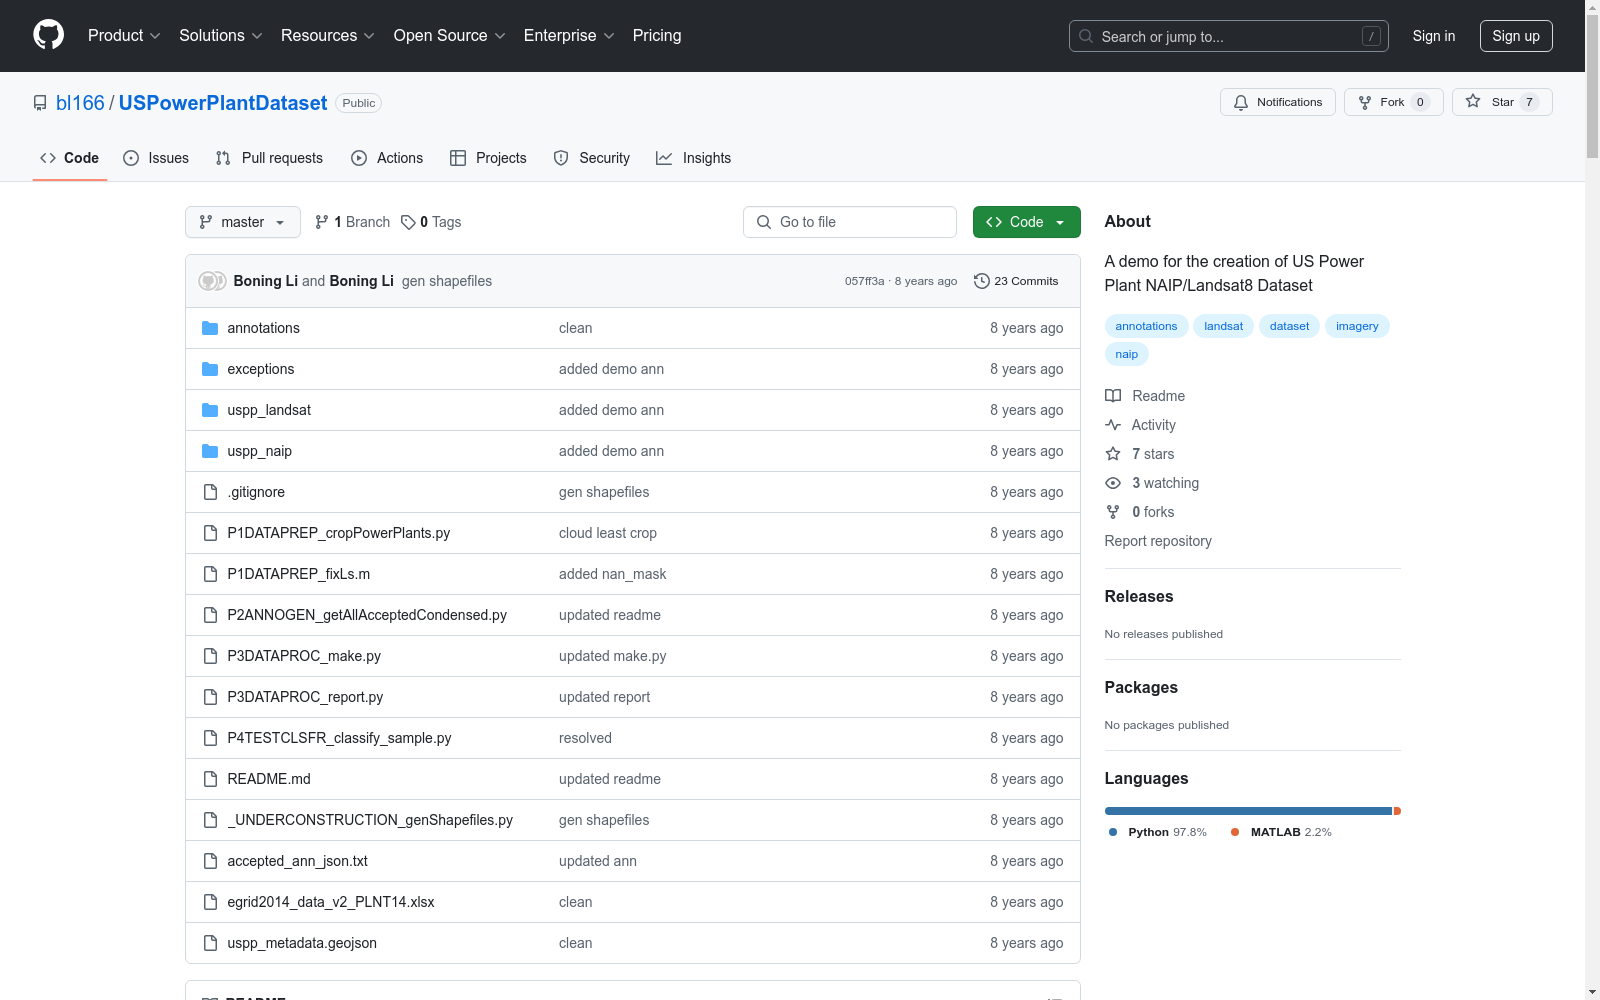Click the eye icon beside 3 watching
Image resolution: width=1600 pixels, height=1000 pixels.
pos(1113,483)
